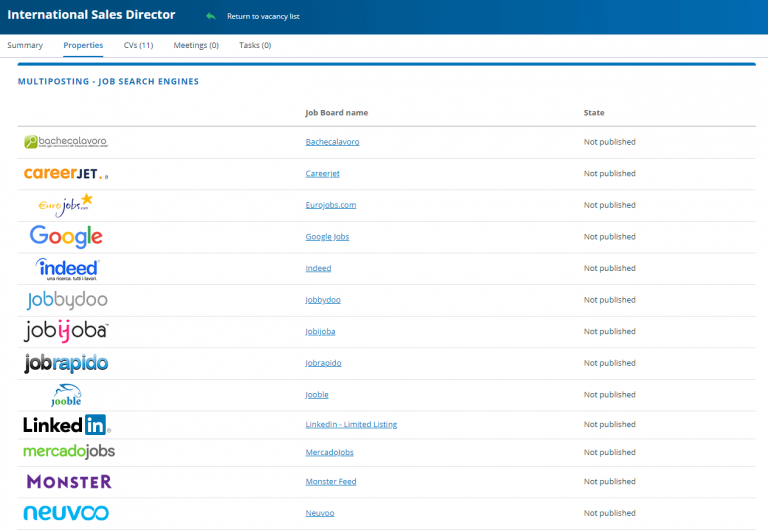Click Not published state for Jobbydoo

609,300
